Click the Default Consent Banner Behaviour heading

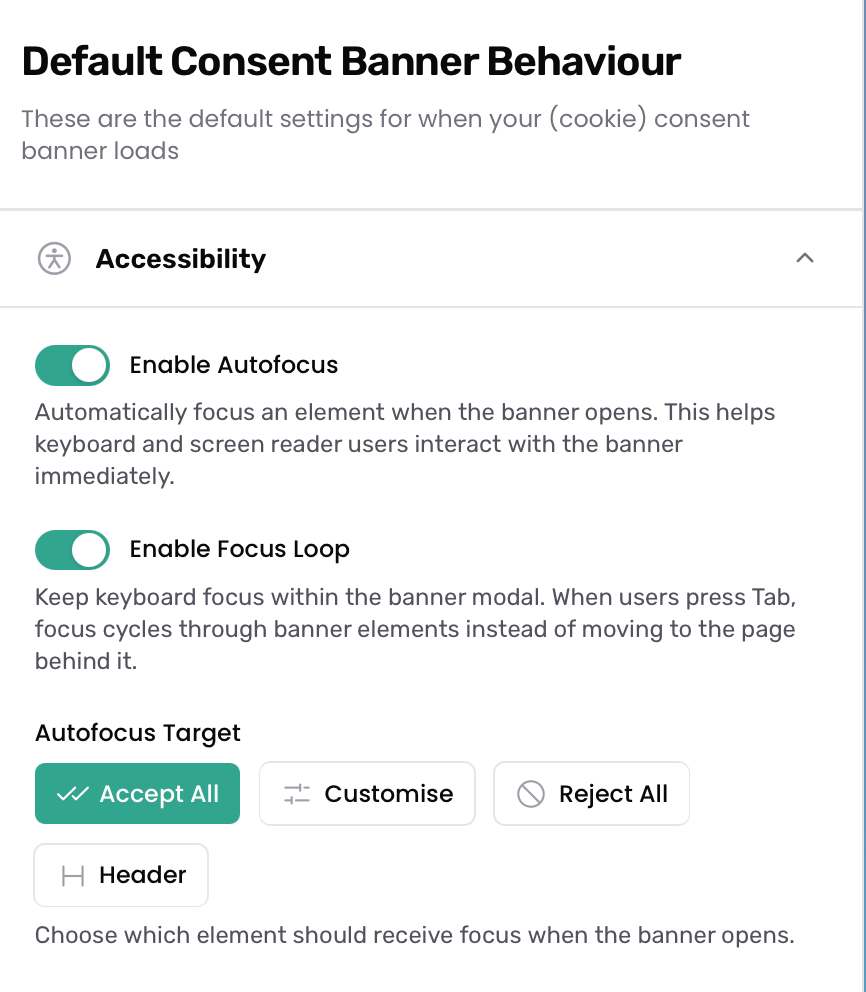pos(351,61)
